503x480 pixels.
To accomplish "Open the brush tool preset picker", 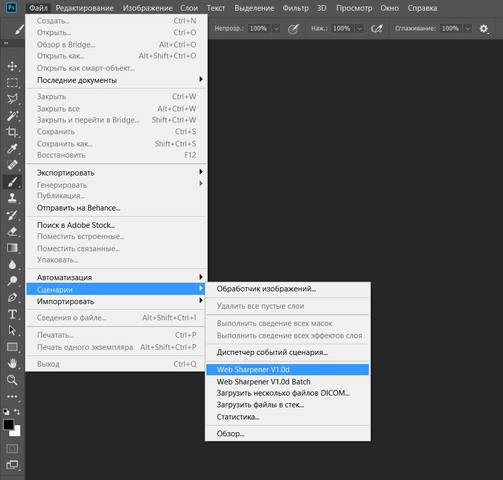I will pyautogui.click(x=19, y=29).
